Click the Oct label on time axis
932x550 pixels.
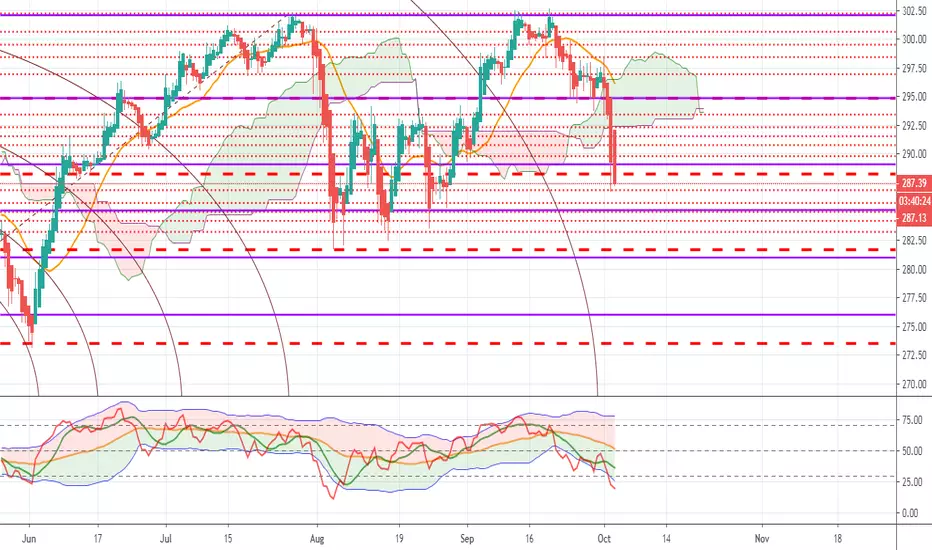pos(604,539)
